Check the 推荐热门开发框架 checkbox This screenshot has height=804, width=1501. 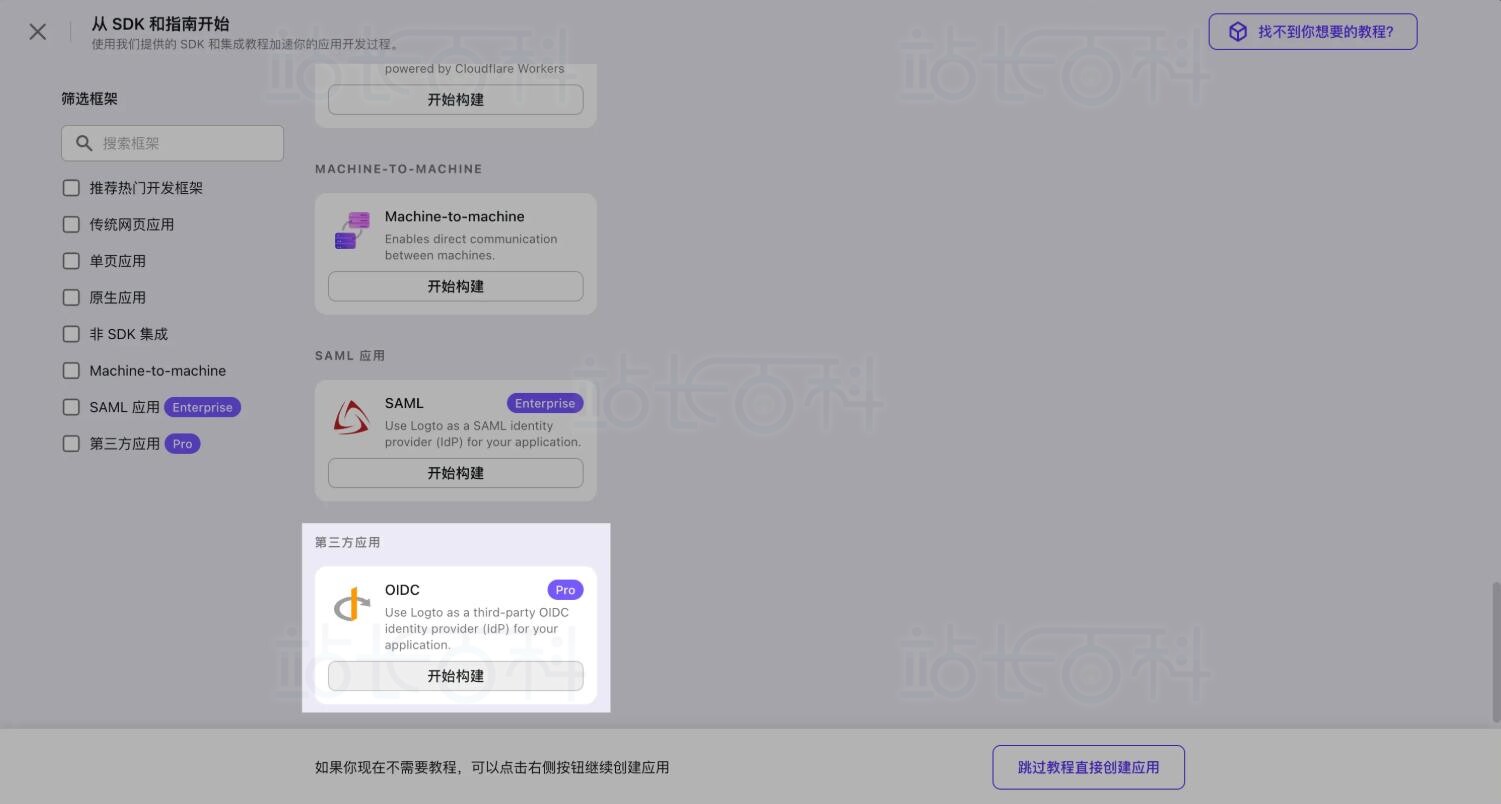tap(71, 188)
